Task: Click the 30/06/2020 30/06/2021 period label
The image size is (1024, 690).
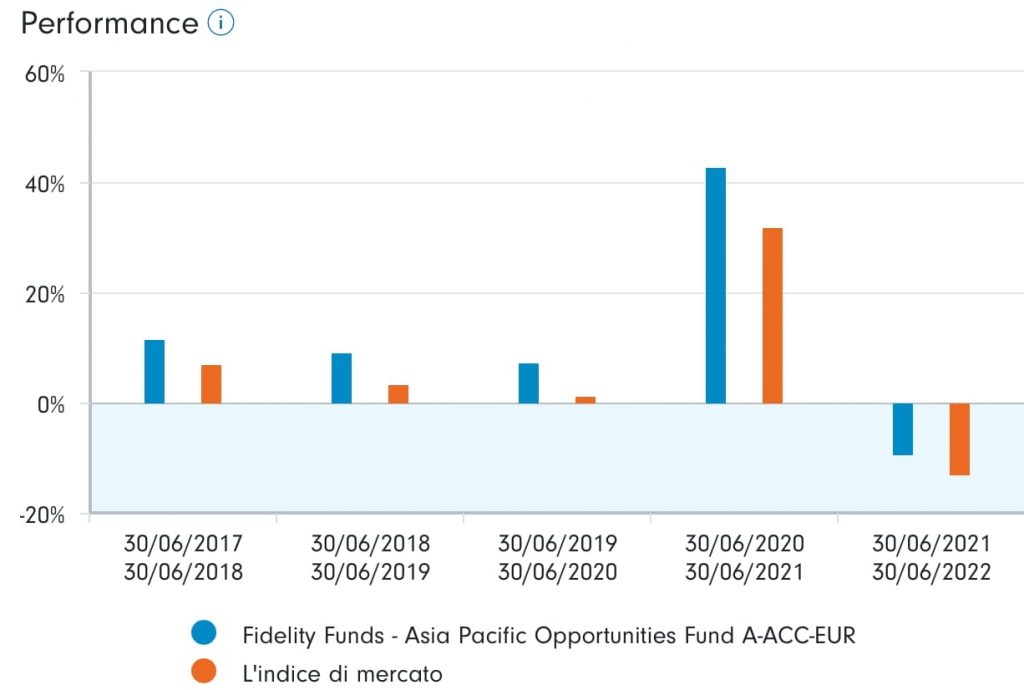Action: [744, 558]
